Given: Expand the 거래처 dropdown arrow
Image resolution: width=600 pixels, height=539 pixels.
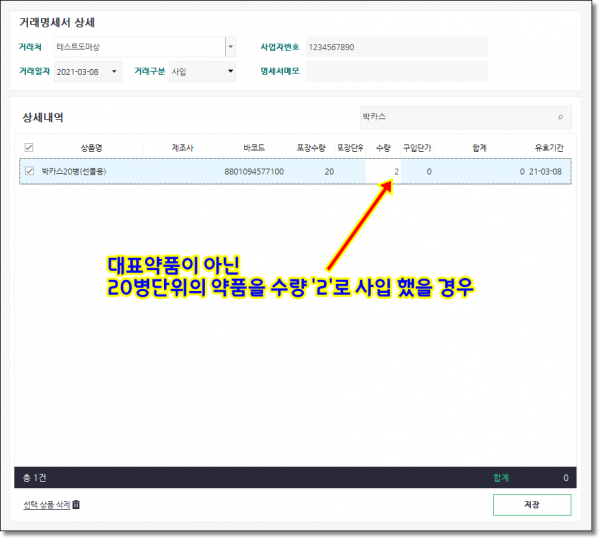Looking at the screenshot, I should click(230, 47).
